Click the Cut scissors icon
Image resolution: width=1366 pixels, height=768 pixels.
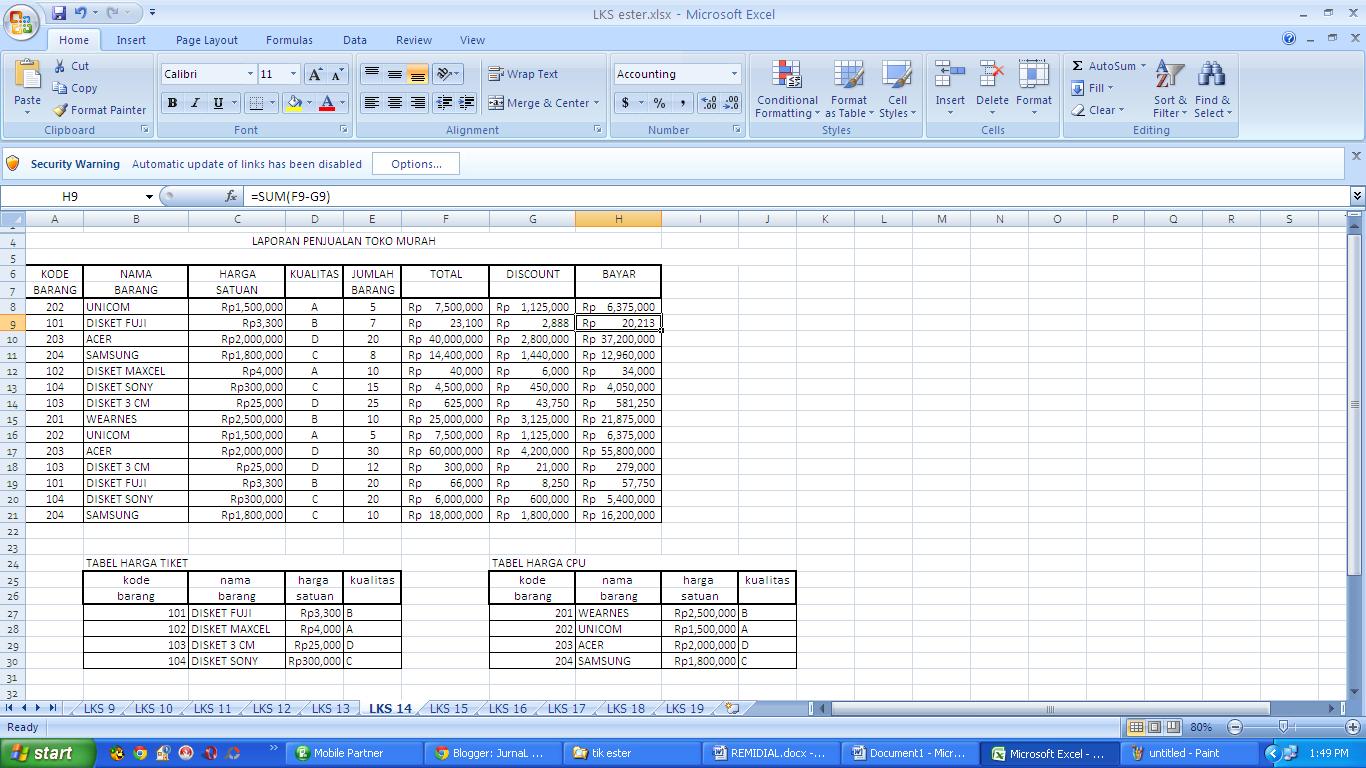(60, 66)
